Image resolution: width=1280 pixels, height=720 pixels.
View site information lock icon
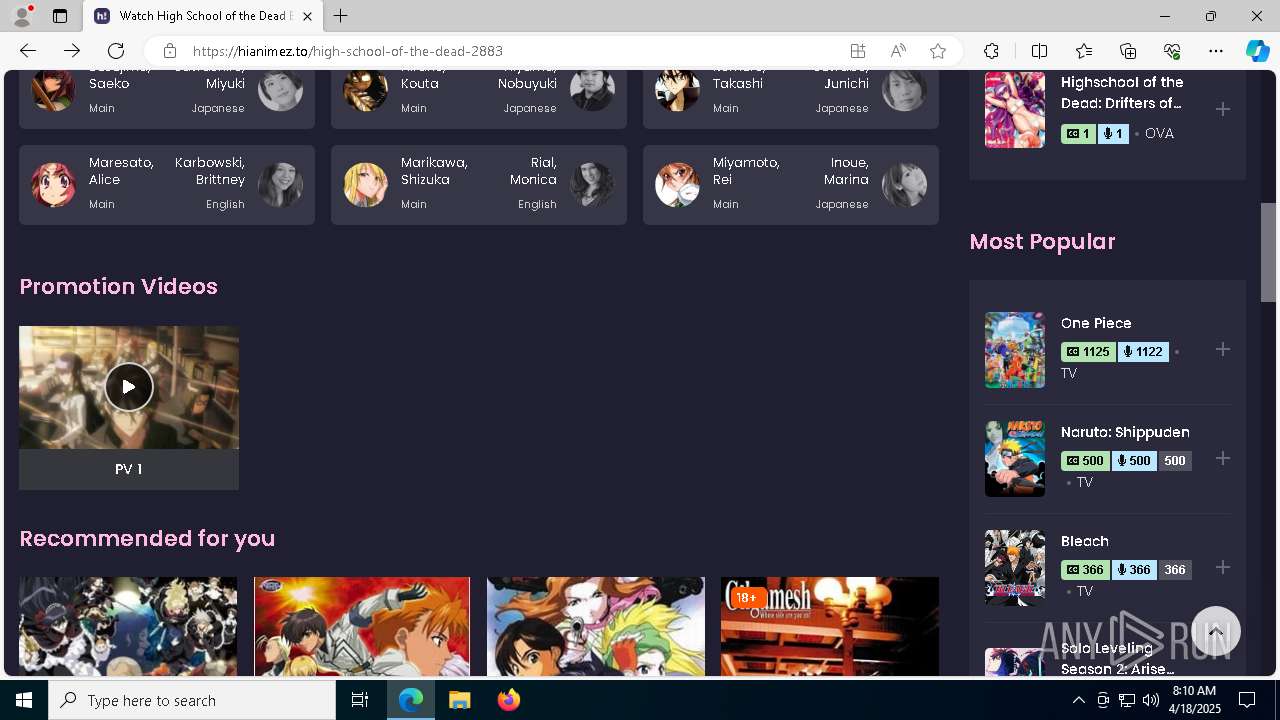[170, 51]
